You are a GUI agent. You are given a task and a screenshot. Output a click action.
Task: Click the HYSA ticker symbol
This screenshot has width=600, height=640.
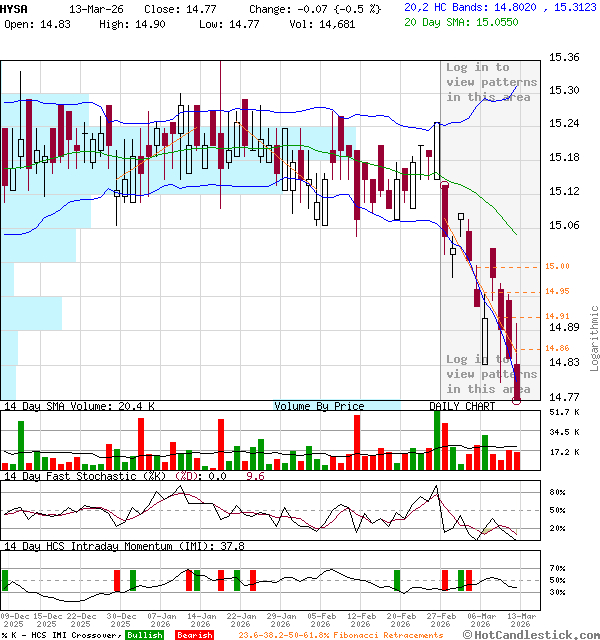click(x=15, y=8)
